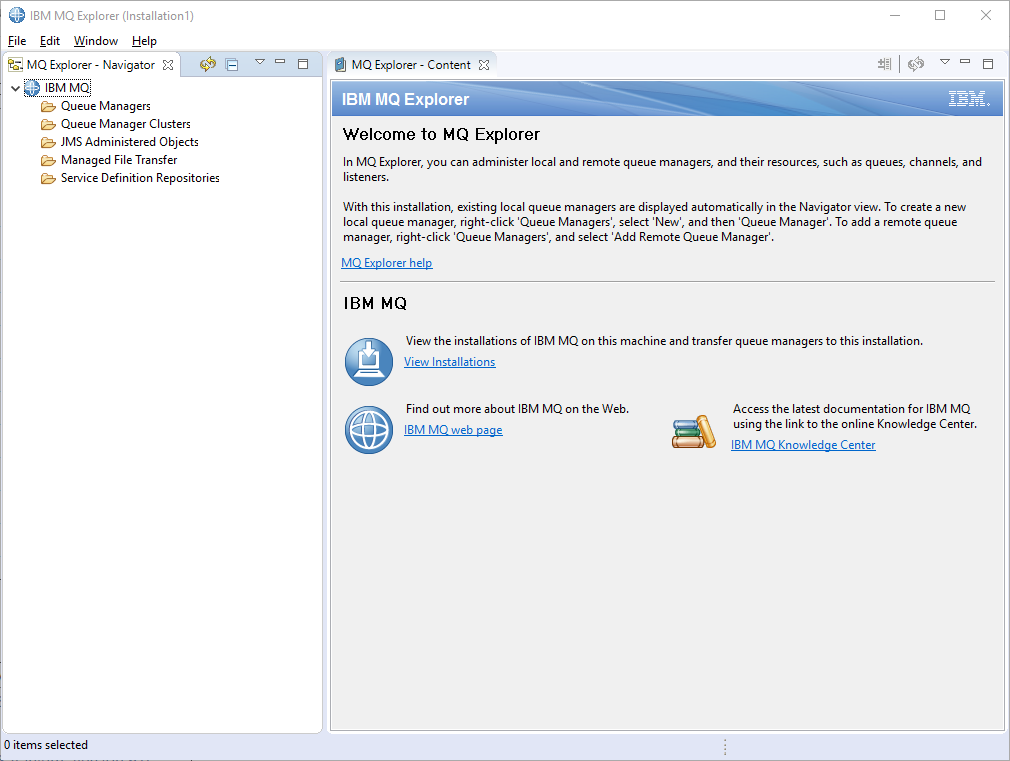The image size is (1010, 761).
Task: Maximize the Navigator view panel
Action: pos(303,64)
